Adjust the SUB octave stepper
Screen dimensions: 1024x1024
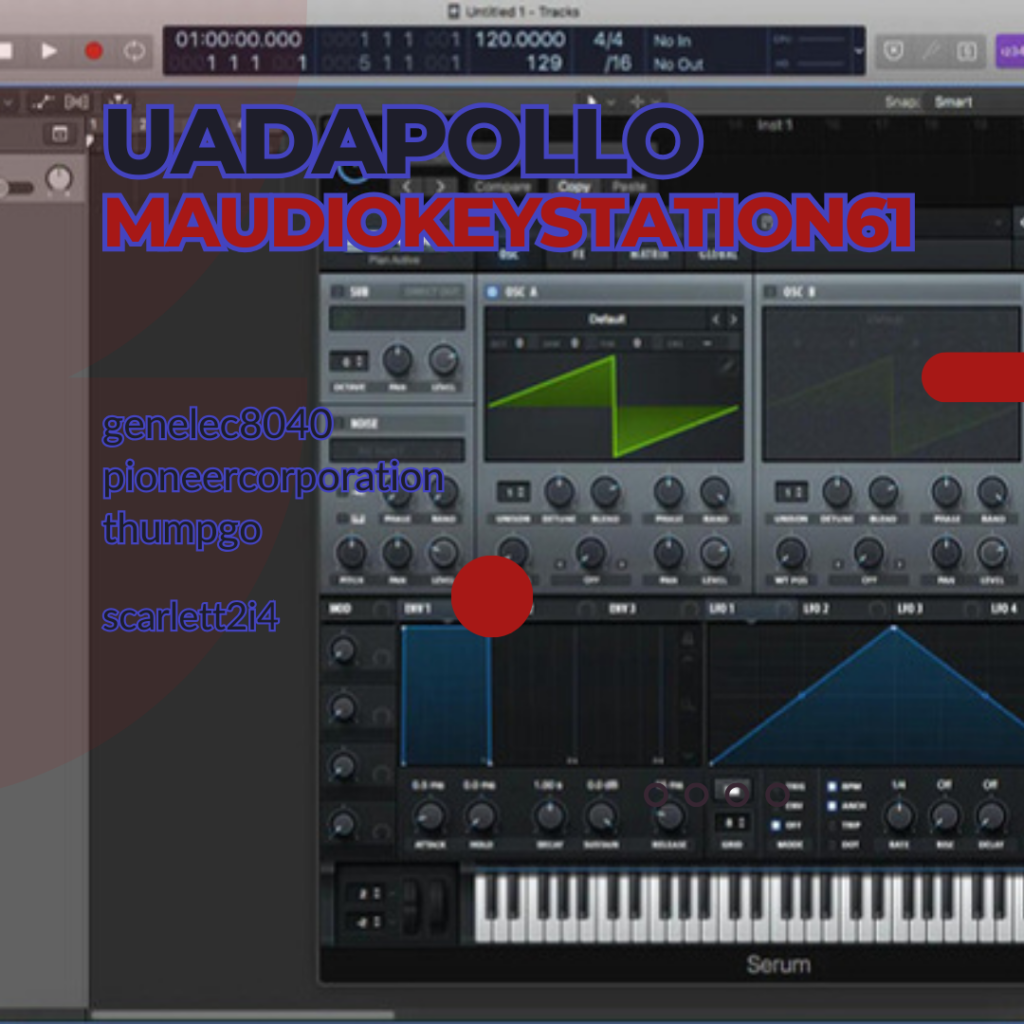(x=349, y=361)
